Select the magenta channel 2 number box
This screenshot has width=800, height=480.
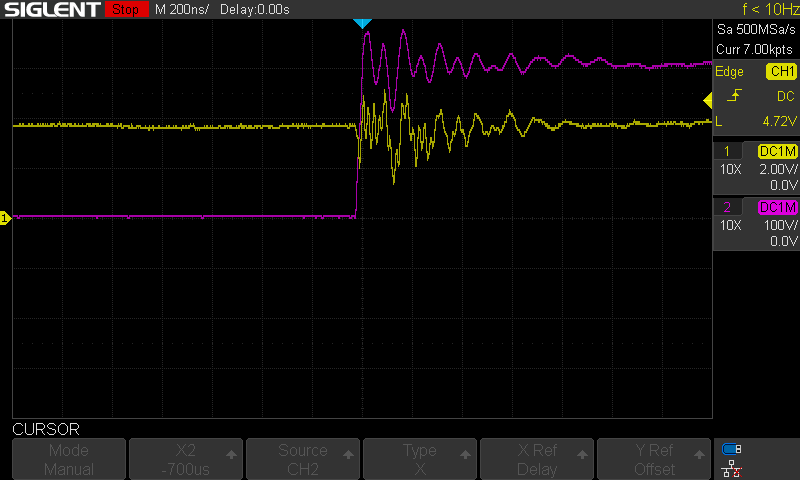(727, 207)
